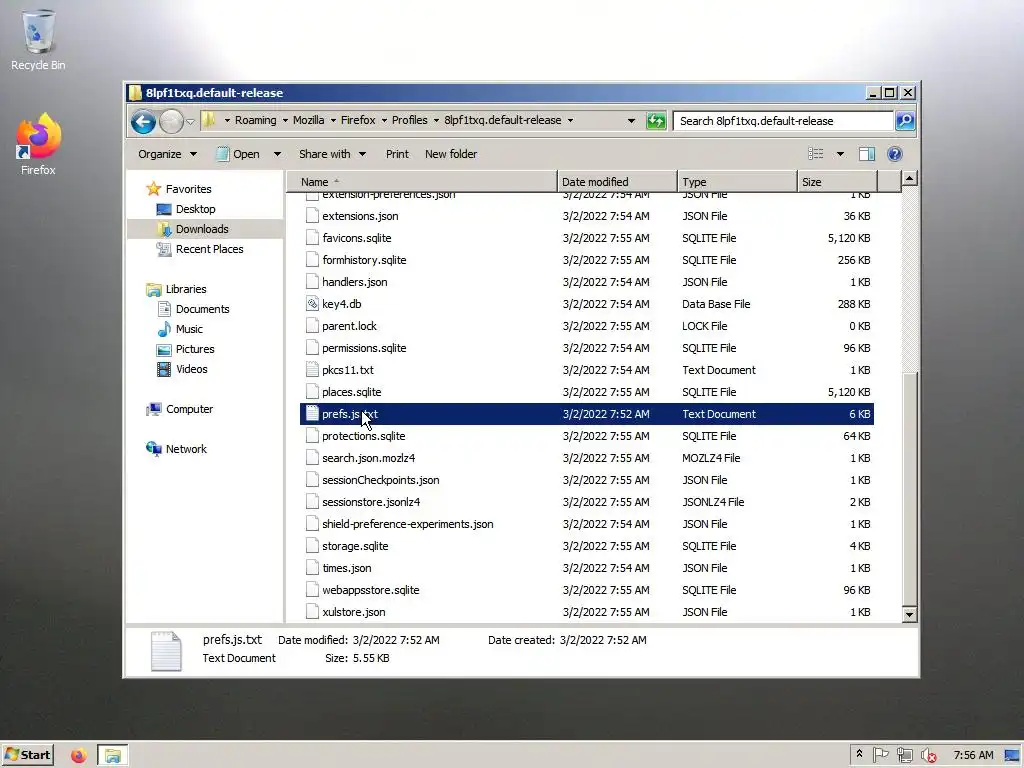
Task: Select the Firefox desktop shortcut
Action: point(38,144)
